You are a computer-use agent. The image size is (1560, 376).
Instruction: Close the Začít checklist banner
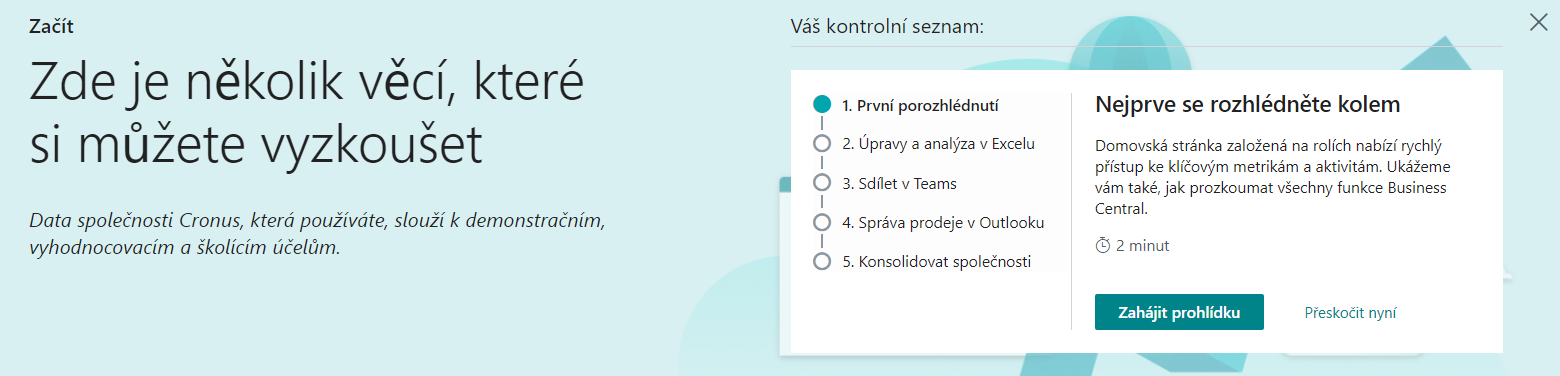coord(1538,22)
